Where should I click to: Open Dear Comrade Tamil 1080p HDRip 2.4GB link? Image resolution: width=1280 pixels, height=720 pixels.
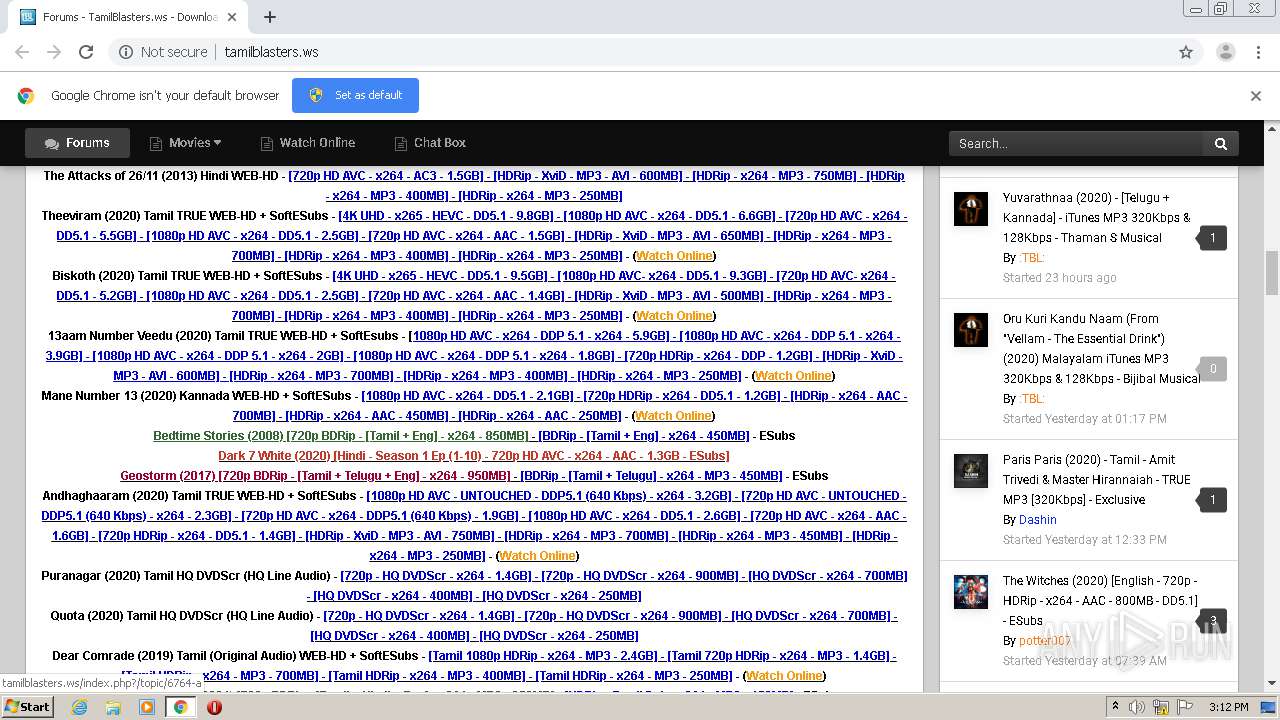[543, 656]
